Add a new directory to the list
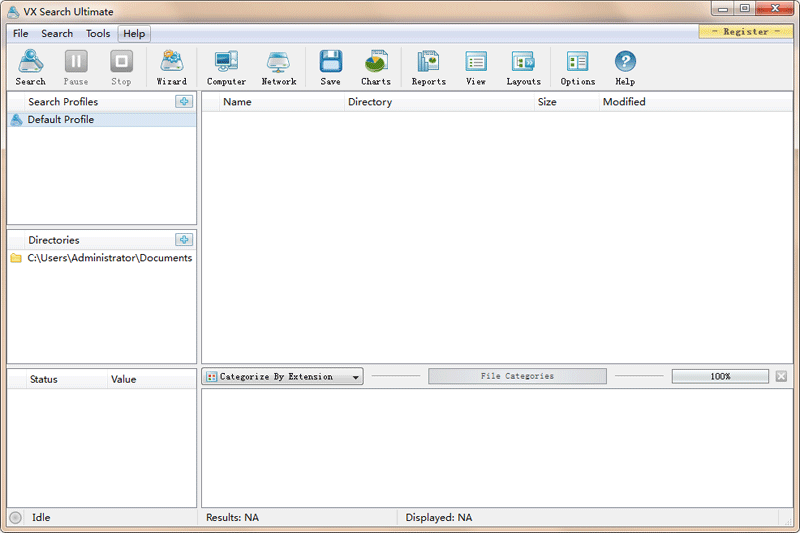Image resolution: width=800 pixels, height=533 pixels. click(x=184, y=240)
